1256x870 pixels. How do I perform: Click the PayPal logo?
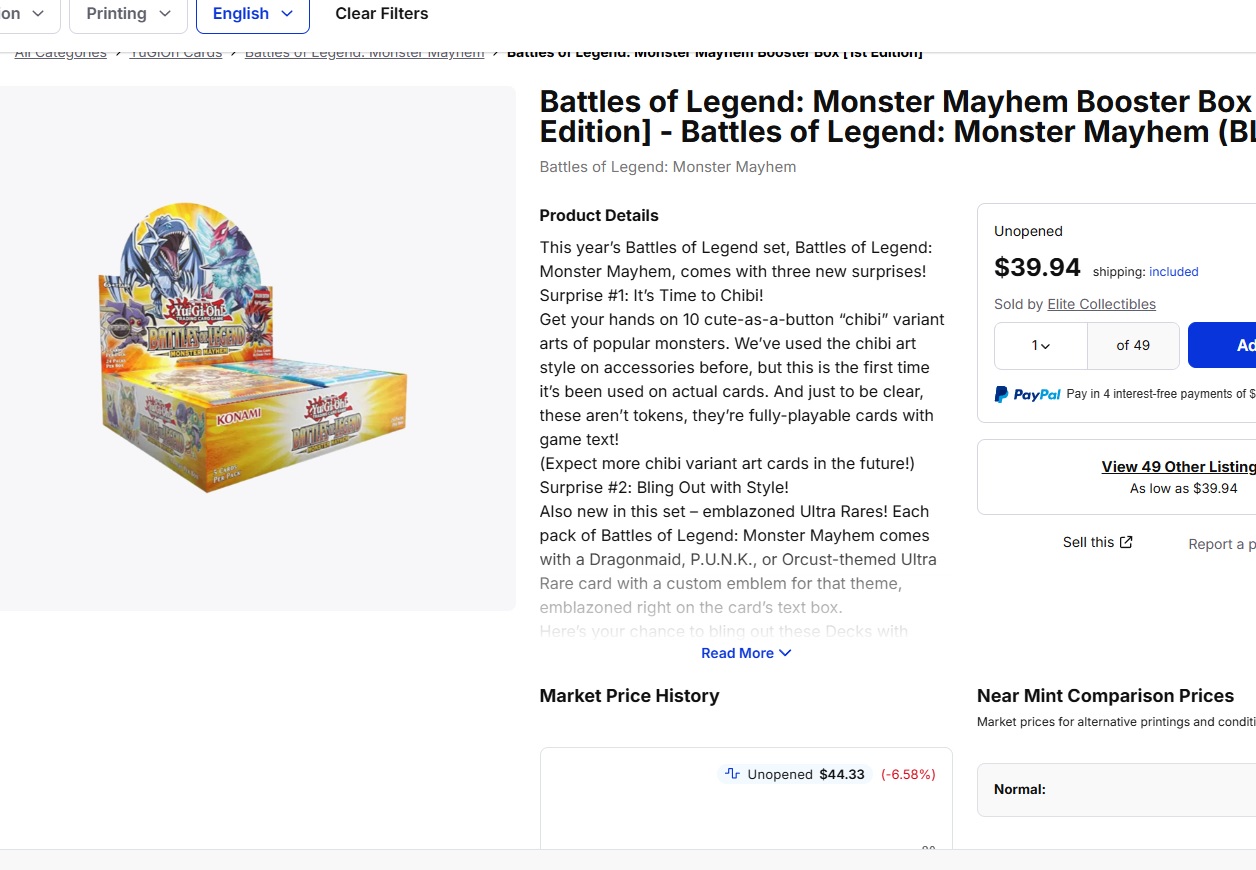point(1027,394)
